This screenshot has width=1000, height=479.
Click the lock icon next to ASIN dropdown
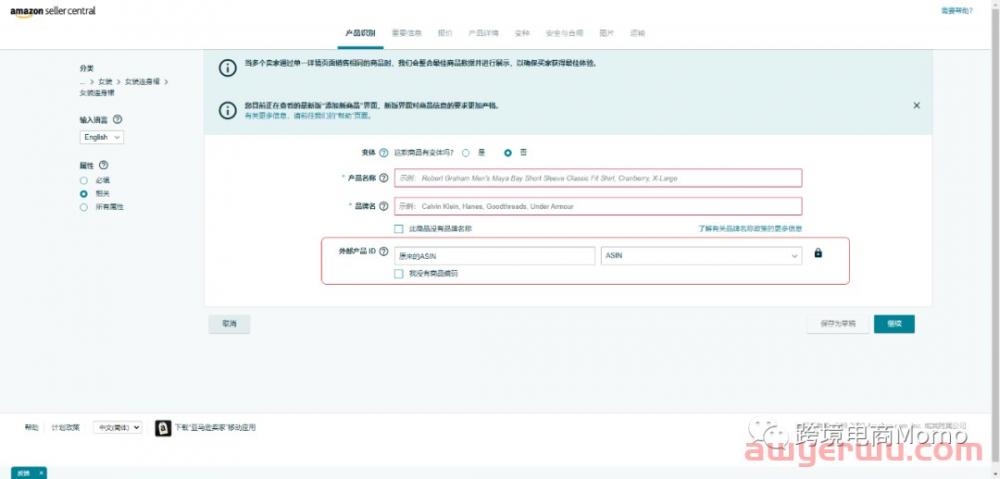[818, 253]
